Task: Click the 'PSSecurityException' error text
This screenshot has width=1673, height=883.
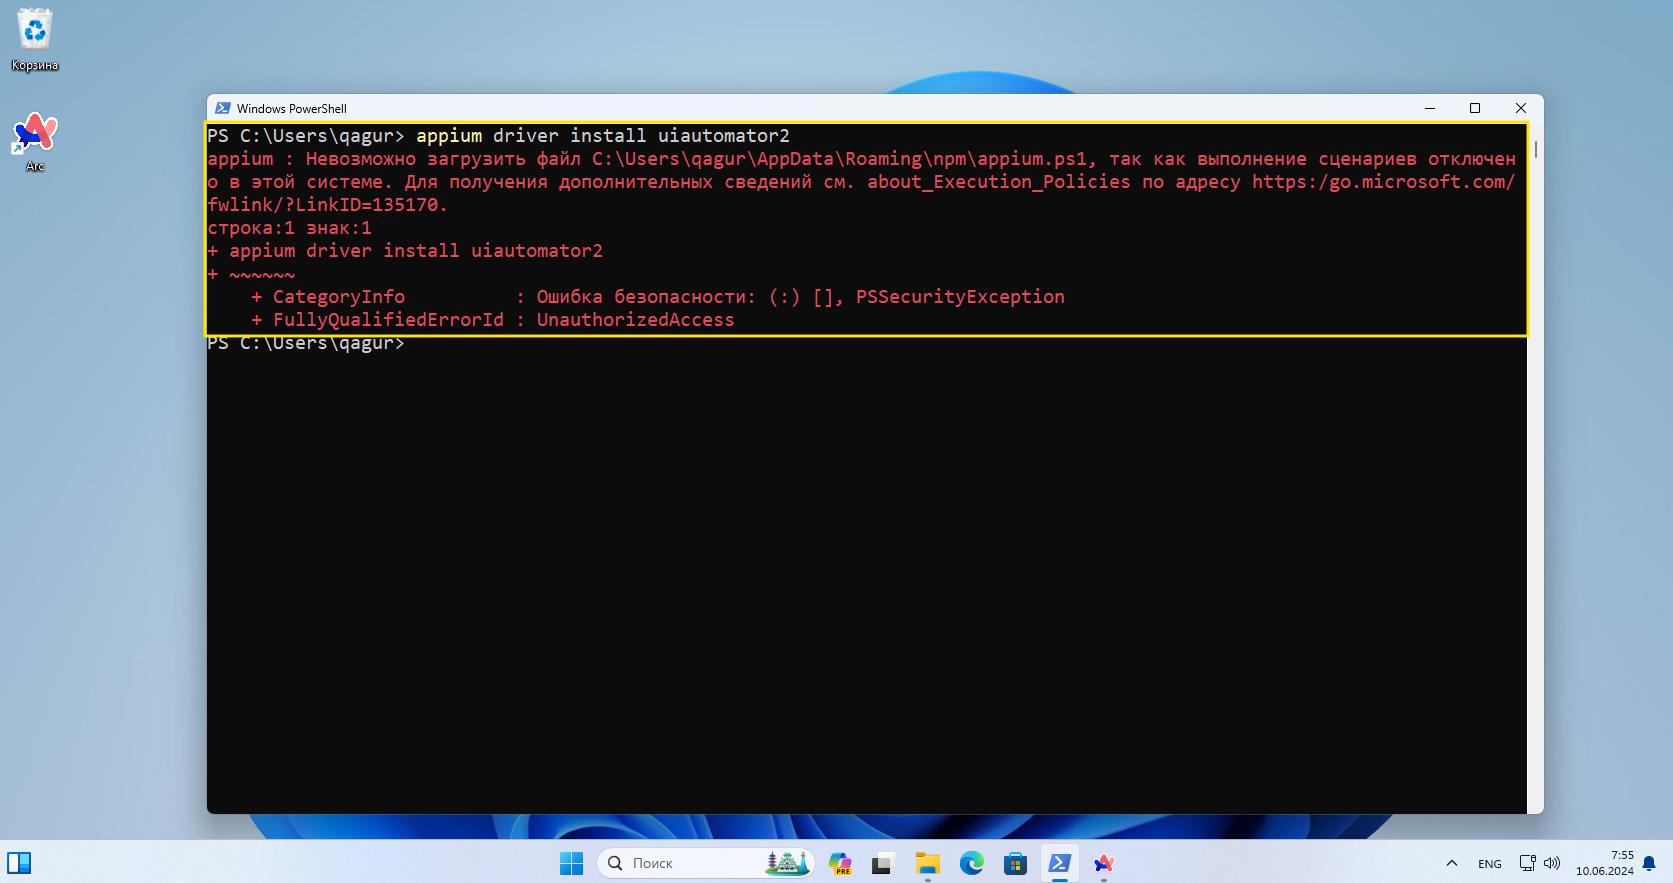Action: (960, 297)
